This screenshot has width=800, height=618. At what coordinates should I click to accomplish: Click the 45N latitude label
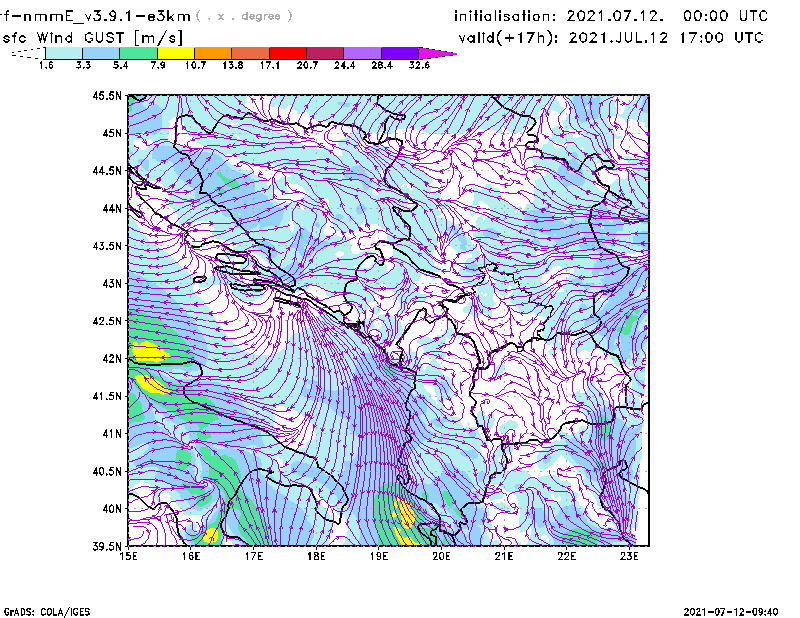click(x=112, y=133)
